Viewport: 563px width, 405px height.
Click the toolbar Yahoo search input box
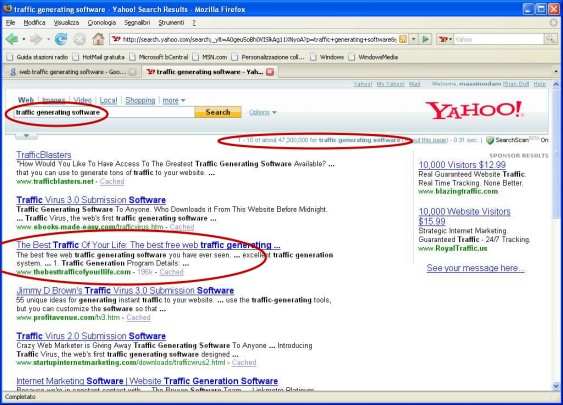coord(499,39)
